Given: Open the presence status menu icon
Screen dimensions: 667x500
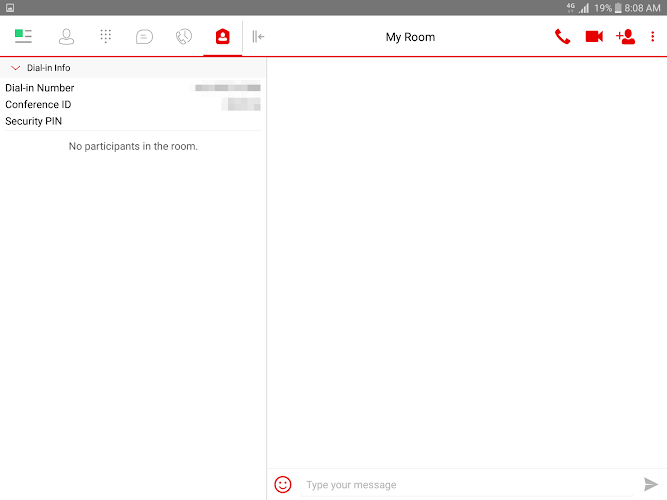Looking at the screenshot, I should pos(23,36).
